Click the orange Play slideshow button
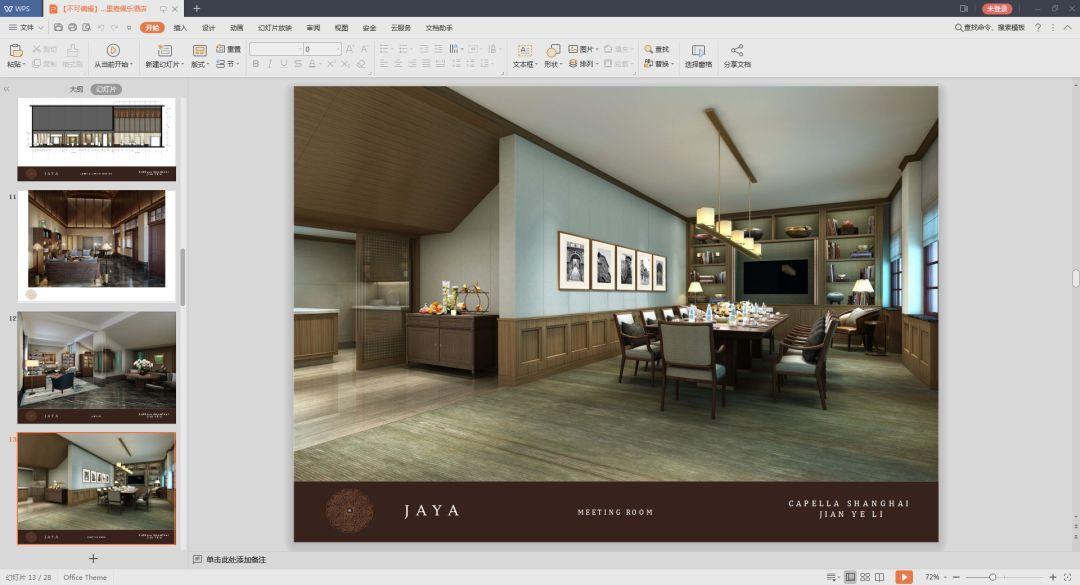This screenshot has height=585, width=1080. coord(904,577)
